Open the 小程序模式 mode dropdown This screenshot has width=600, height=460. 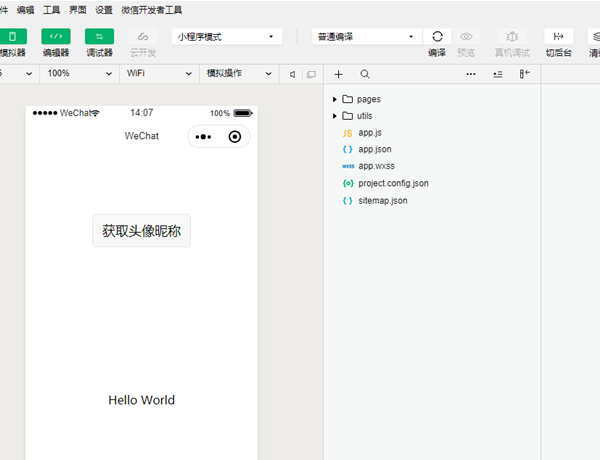point(226,37)
